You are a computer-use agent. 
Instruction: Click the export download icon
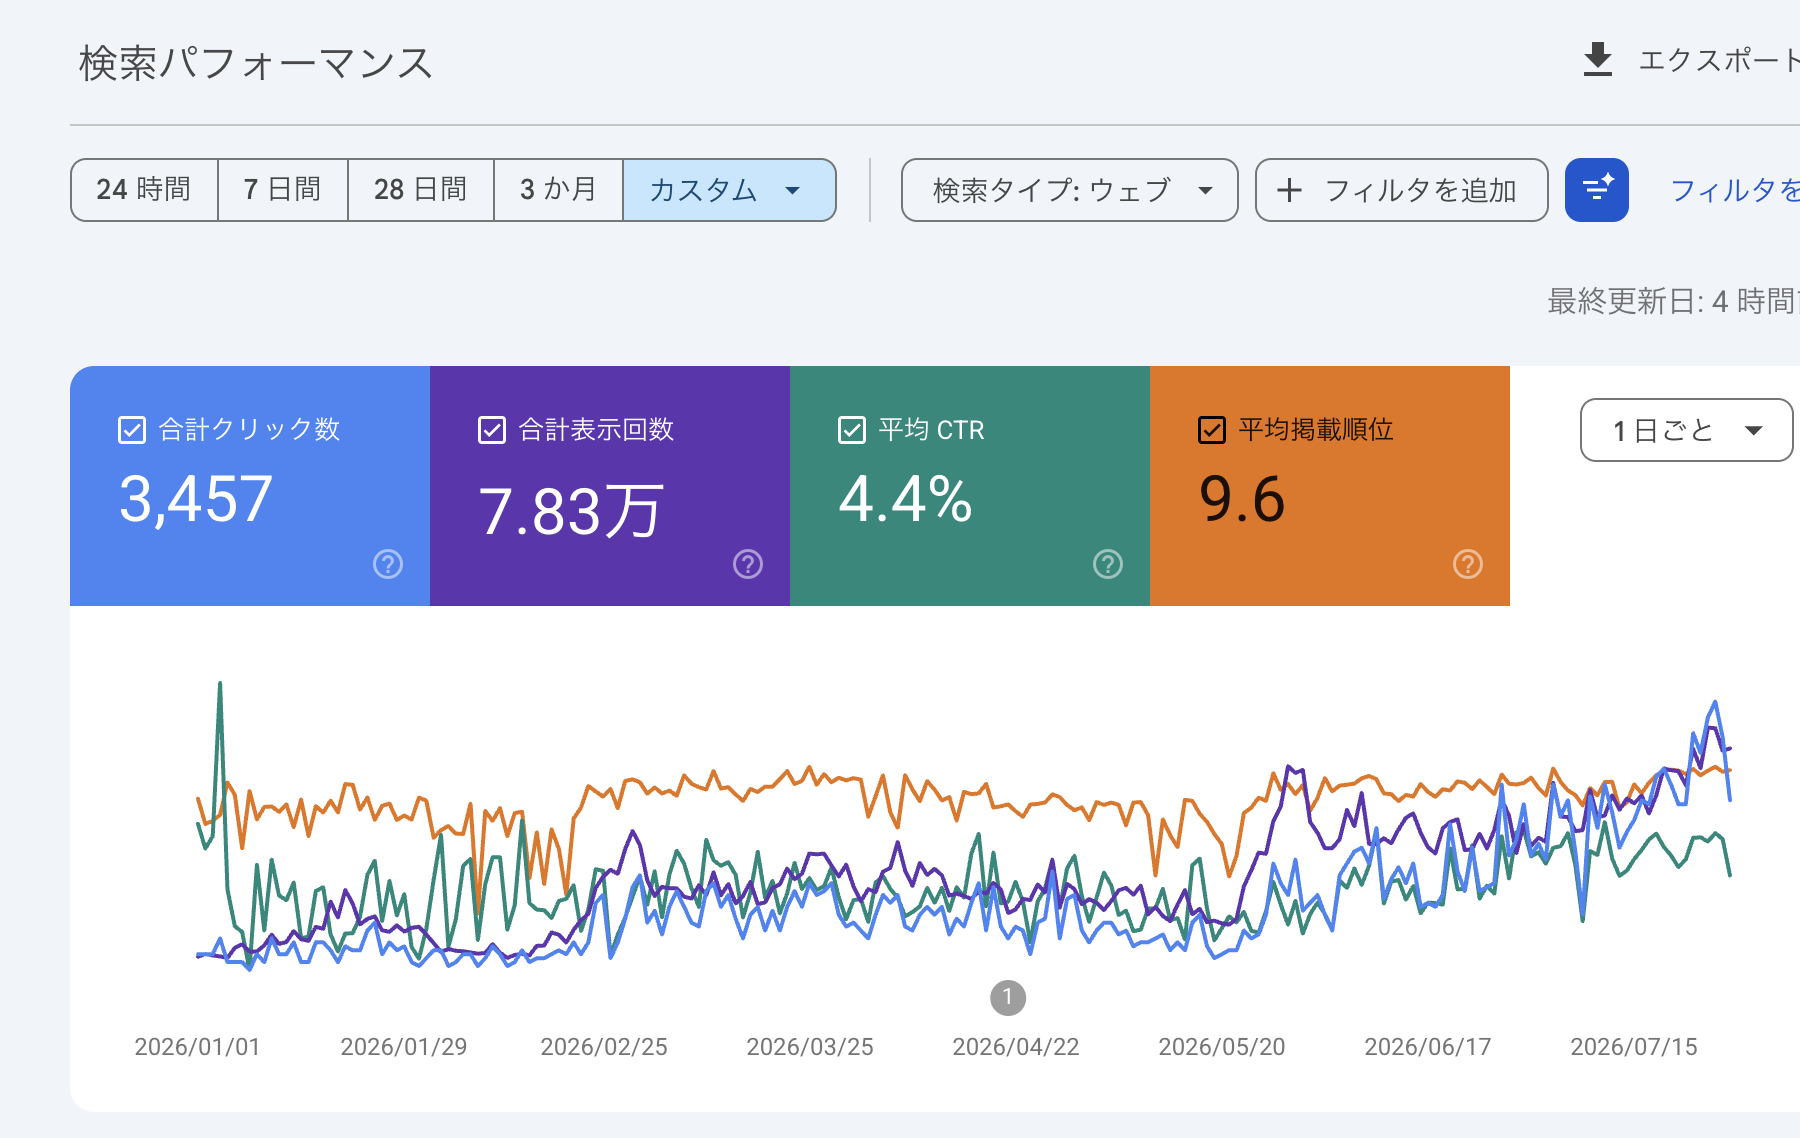pyautogui.click(x=1598, y=60)
